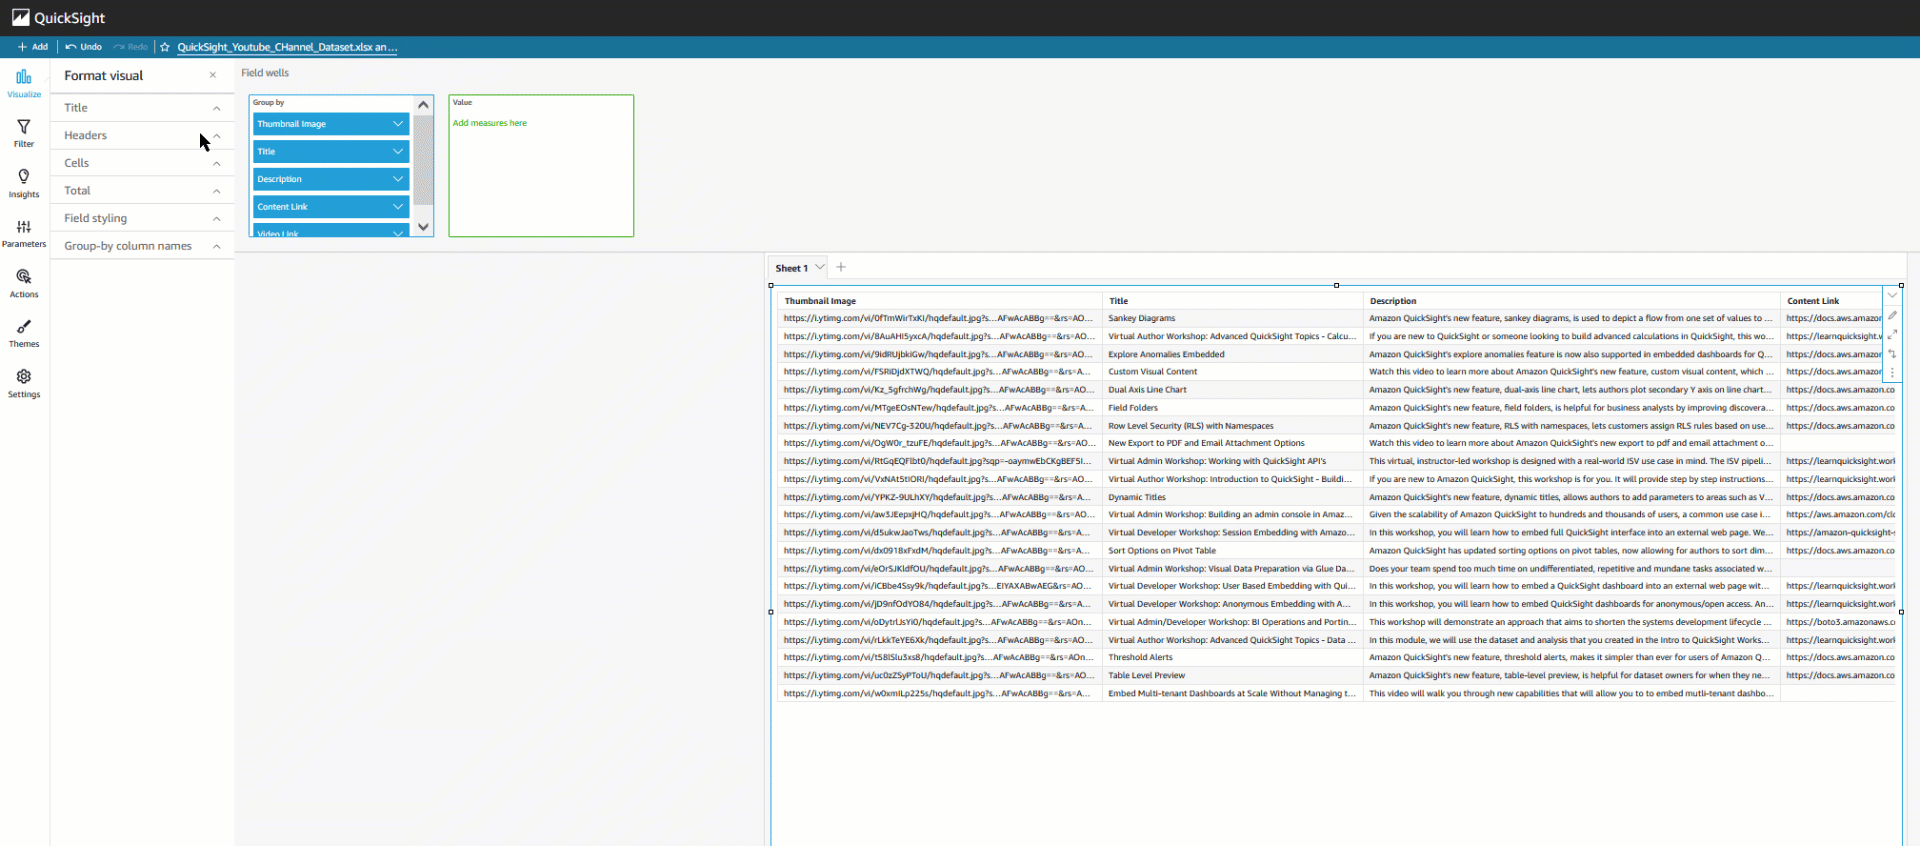1920x846 pixels.
Task: Expand the Title format section
Action: 142,108
